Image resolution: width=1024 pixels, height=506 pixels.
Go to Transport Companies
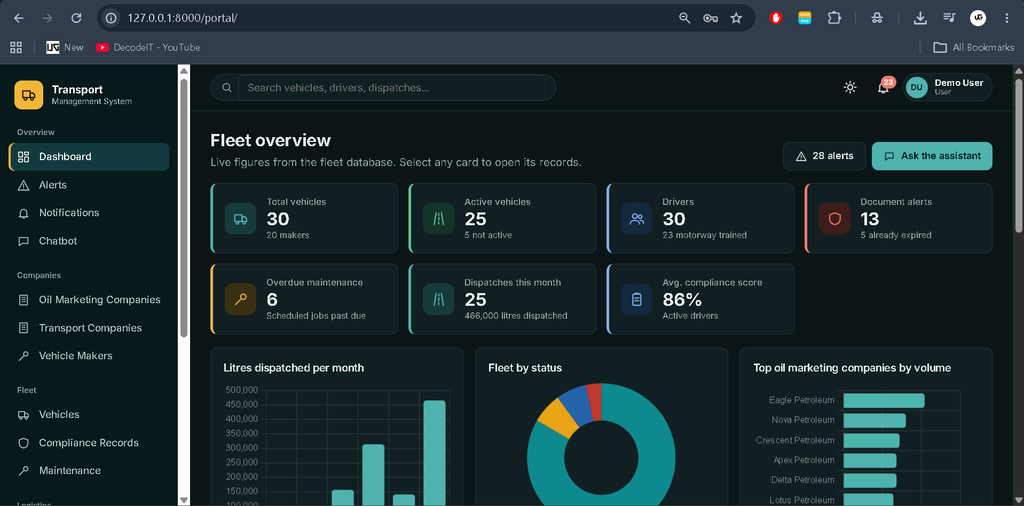pos(89,328)
